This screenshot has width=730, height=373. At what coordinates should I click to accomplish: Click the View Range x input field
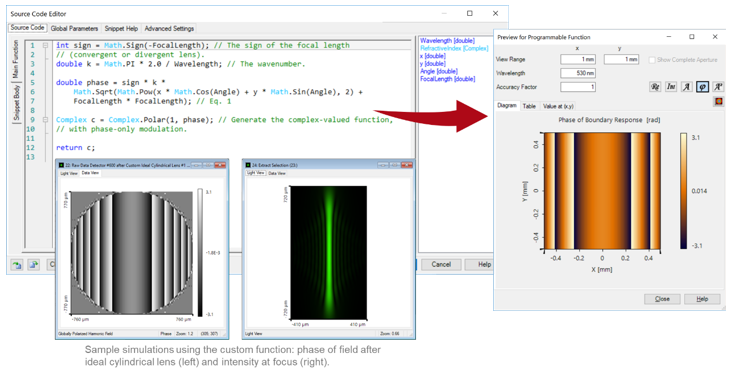click(578, 60)
